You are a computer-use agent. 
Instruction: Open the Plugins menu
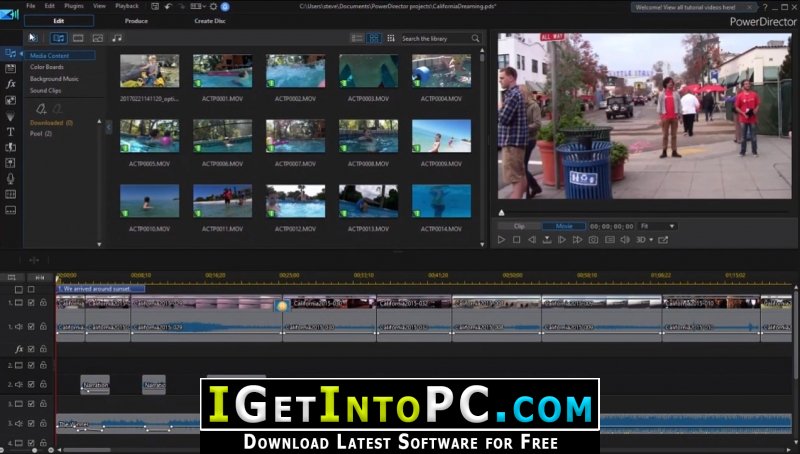74,6
